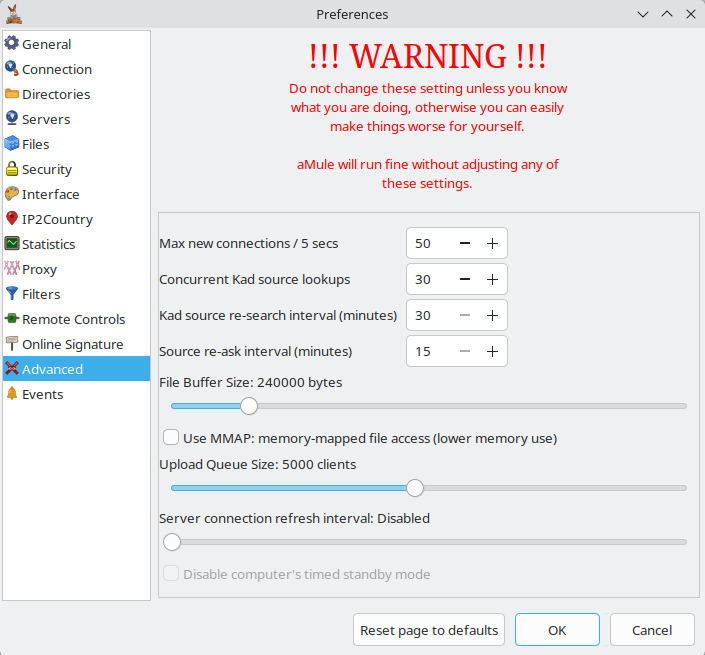The height and width of the screenshot is (655, 705).
Task: Increase Kad source re-search interval
Action: click(492, 315)
